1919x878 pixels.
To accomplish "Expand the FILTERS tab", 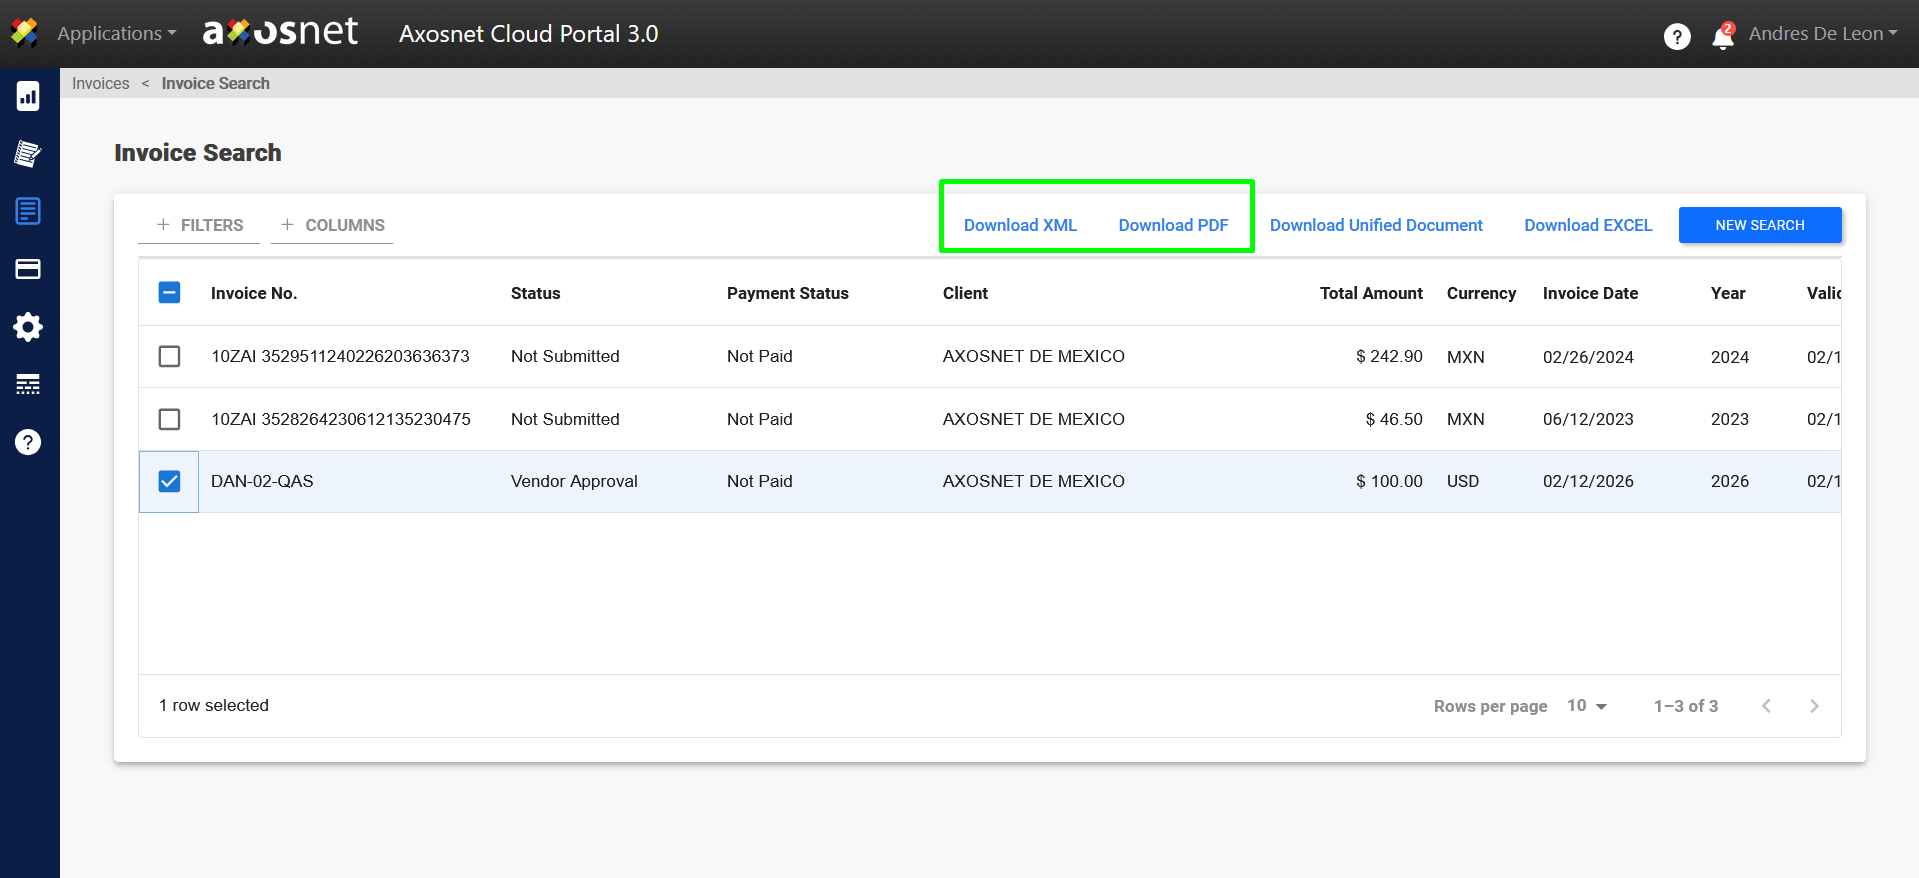I will [x=200, y=225].
